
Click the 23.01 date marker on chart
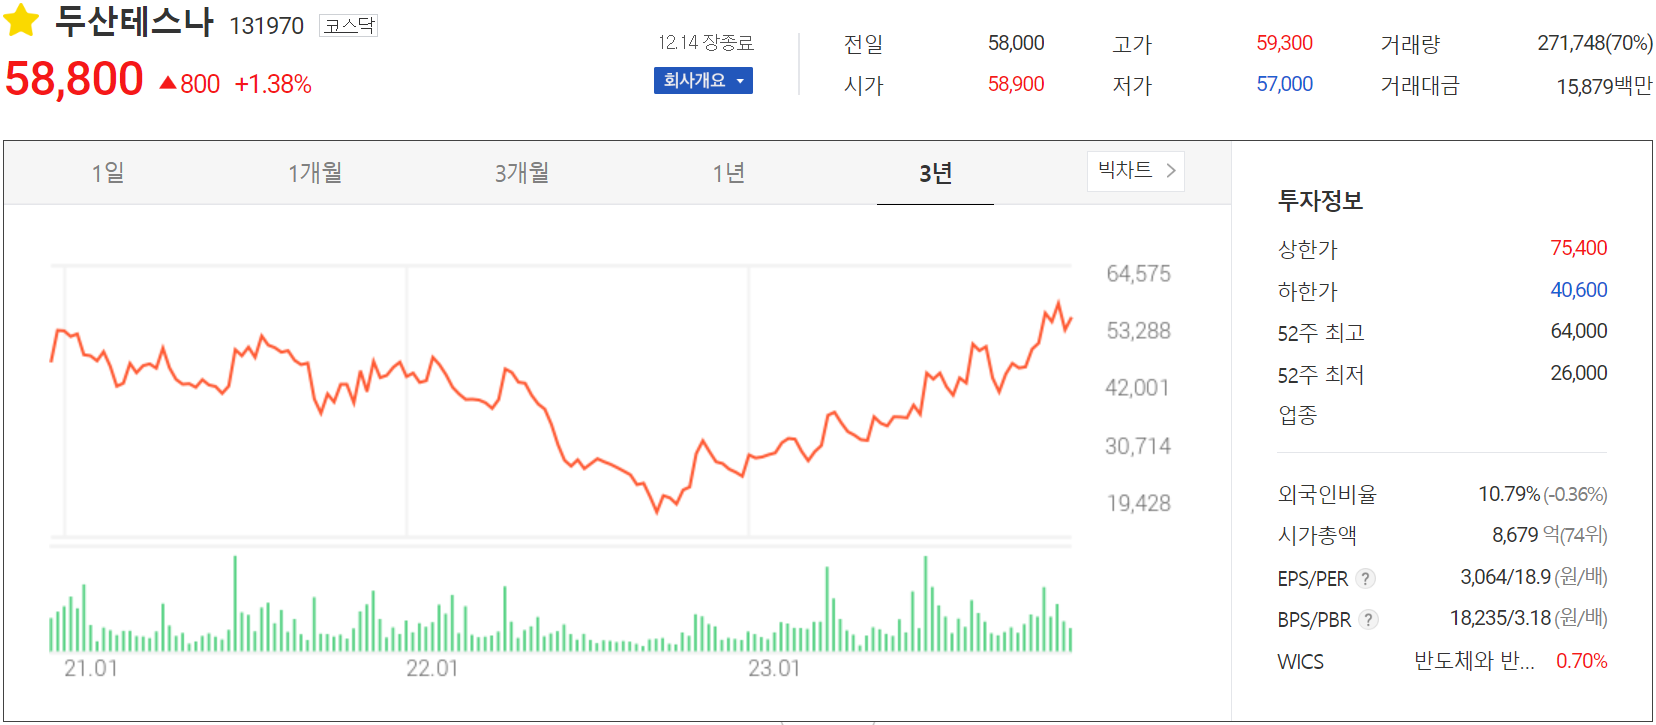coord(774,668)
